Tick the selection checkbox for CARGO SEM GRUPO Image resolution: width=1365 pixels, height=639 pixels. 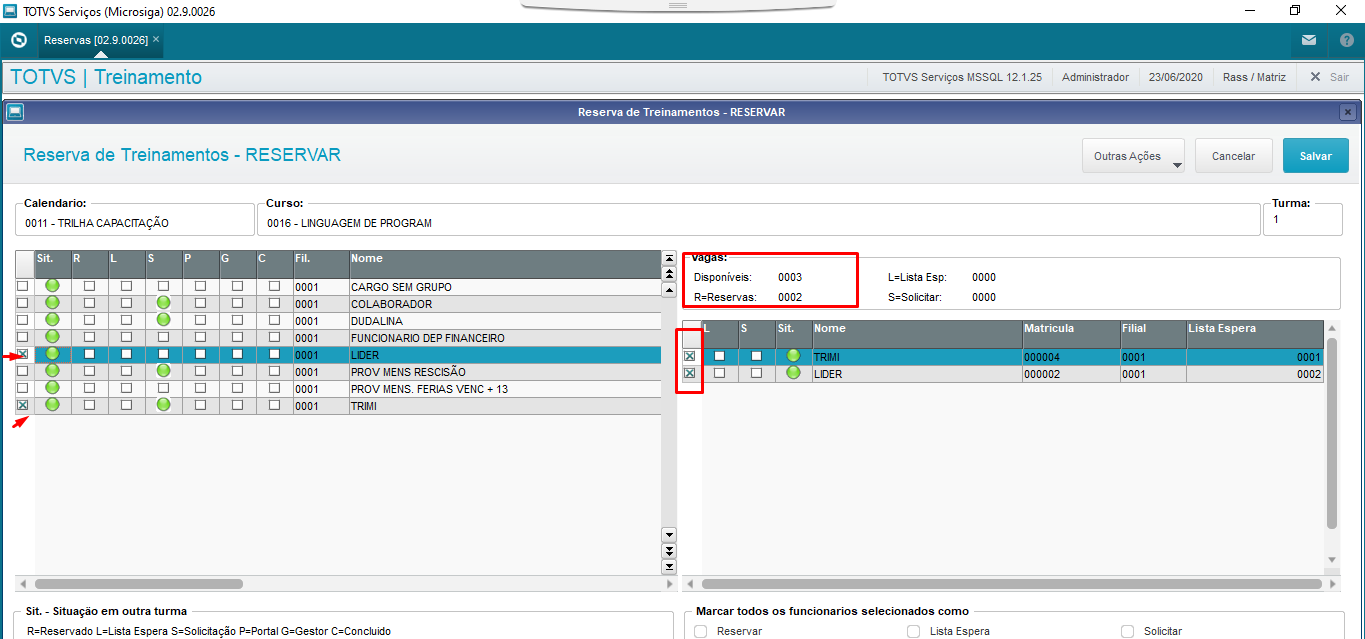tap(22, 287)
